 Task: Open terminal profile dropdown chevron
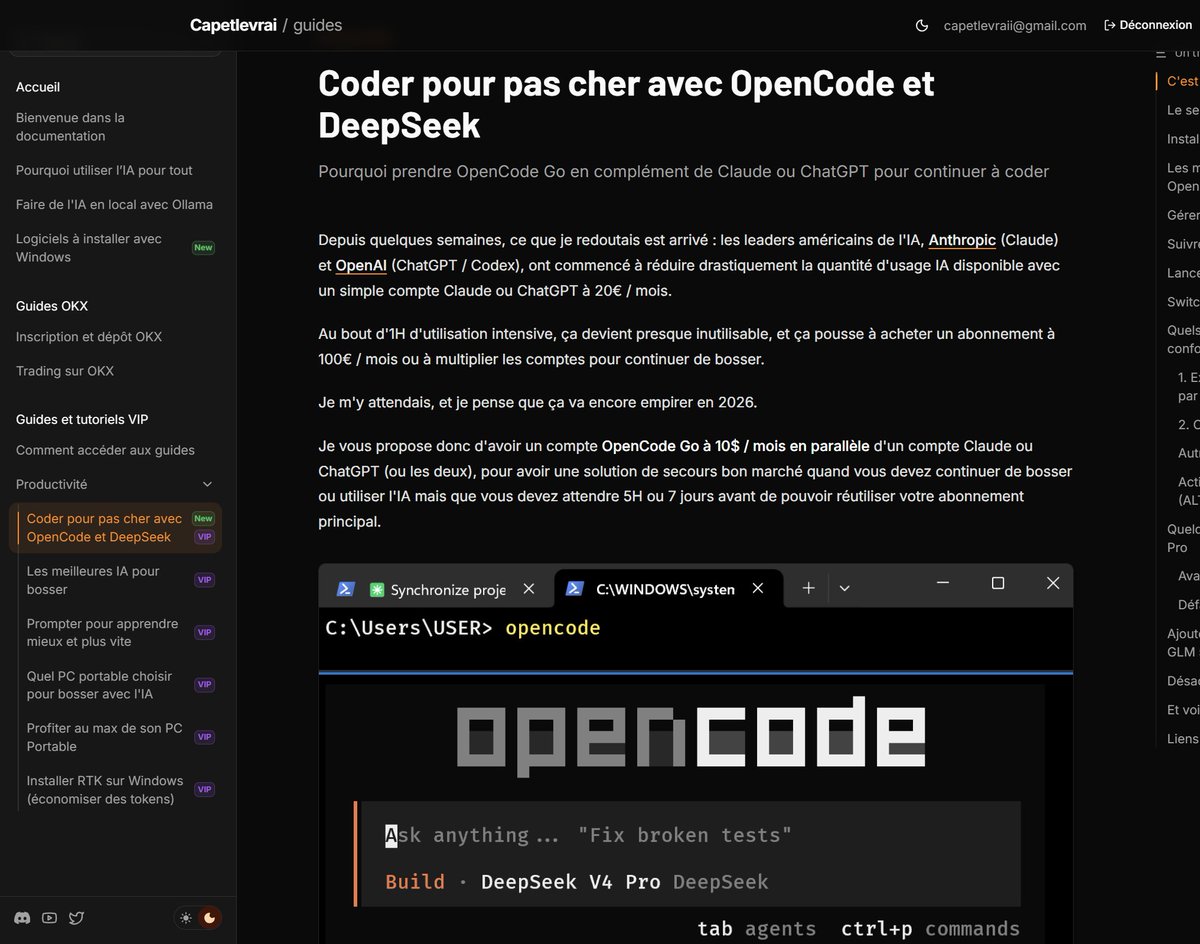click(844, 588)
